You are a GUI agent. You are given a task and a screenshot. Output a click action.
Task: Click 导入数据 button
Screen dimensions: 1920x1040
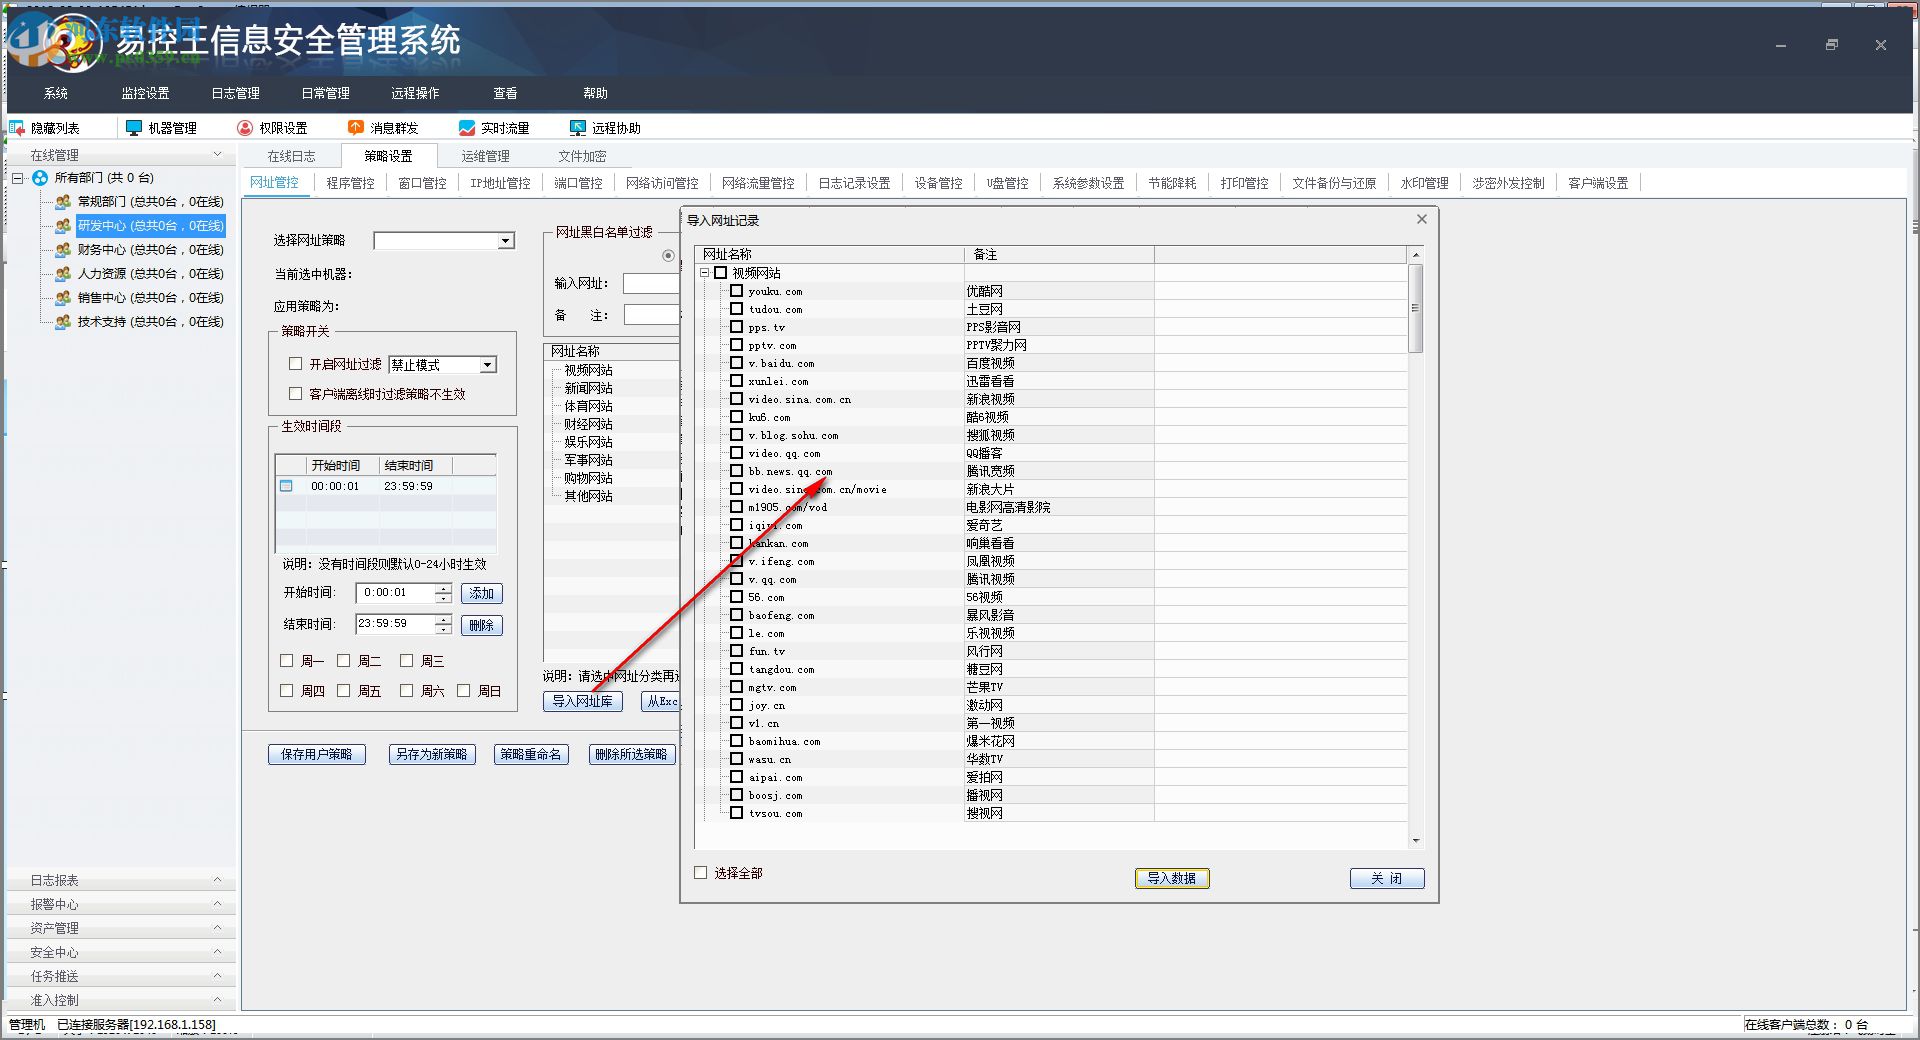(x=1172, y=878)
